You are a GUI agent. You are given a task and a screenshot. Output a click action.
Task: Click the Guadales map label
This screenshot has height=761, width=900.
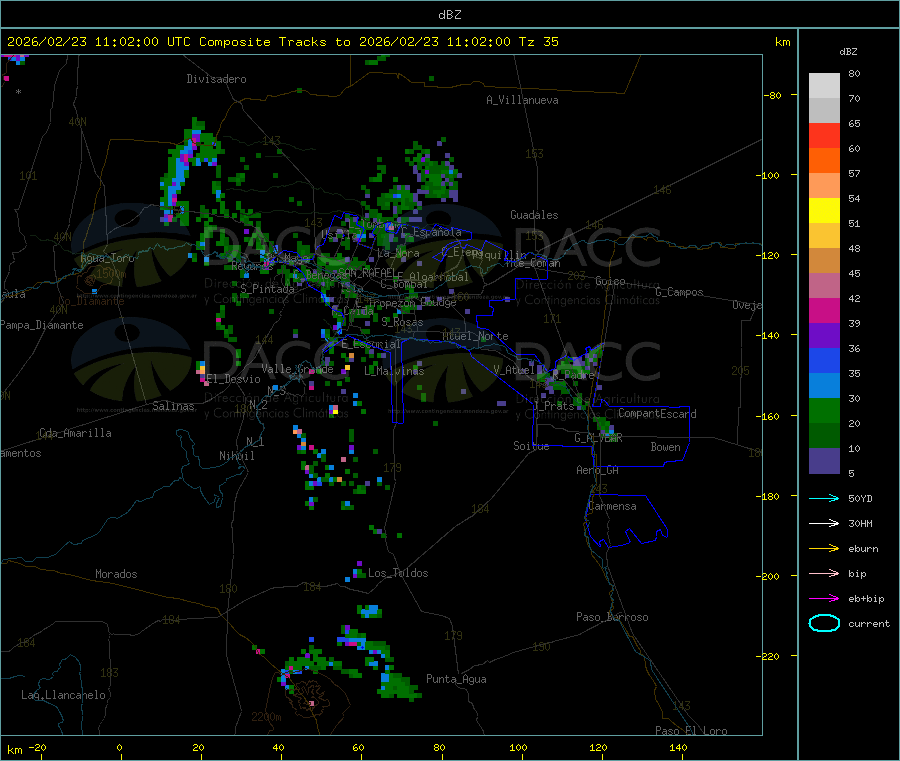[534, 215]
